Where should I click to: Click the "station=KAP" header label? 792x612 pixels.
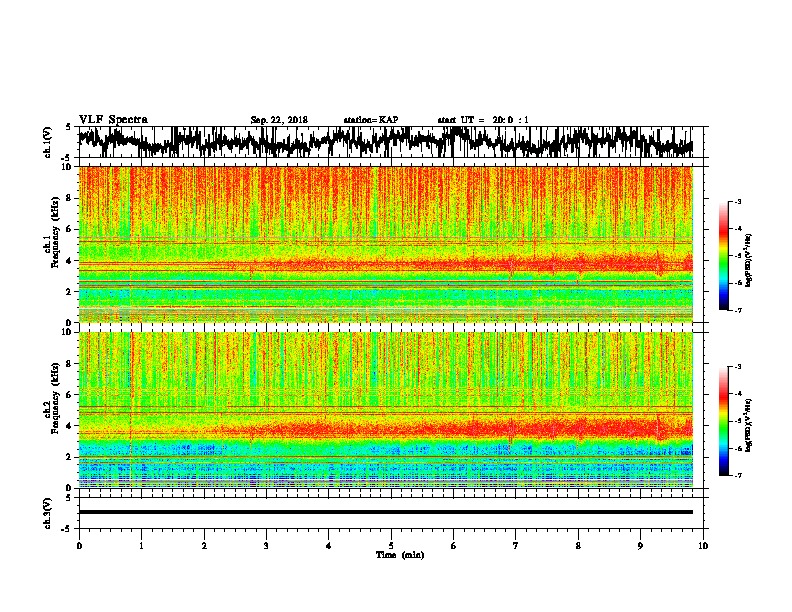[x=371, y=120]
